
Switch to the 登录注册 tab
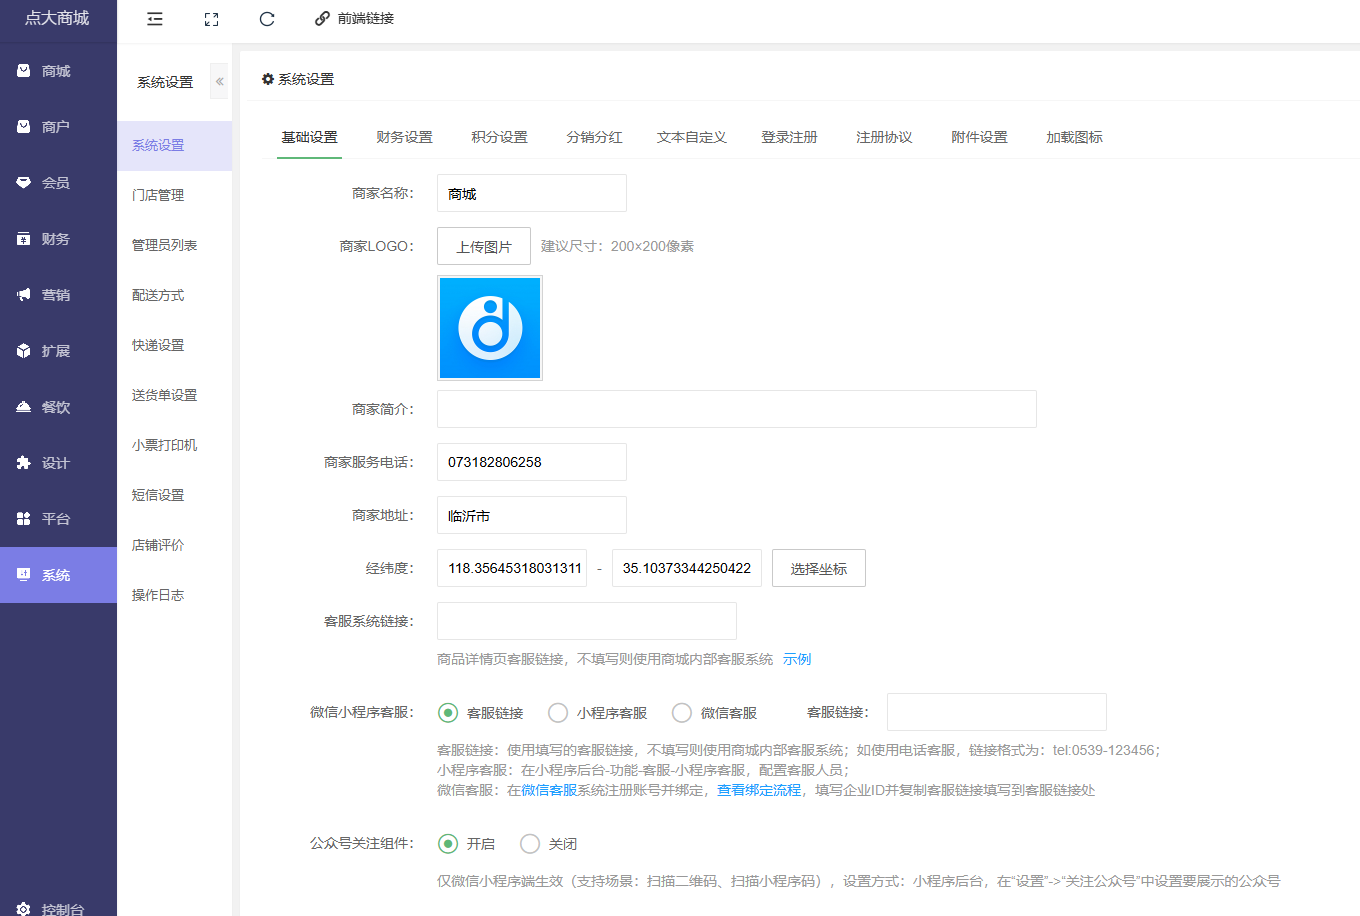[x=789, y=137]
